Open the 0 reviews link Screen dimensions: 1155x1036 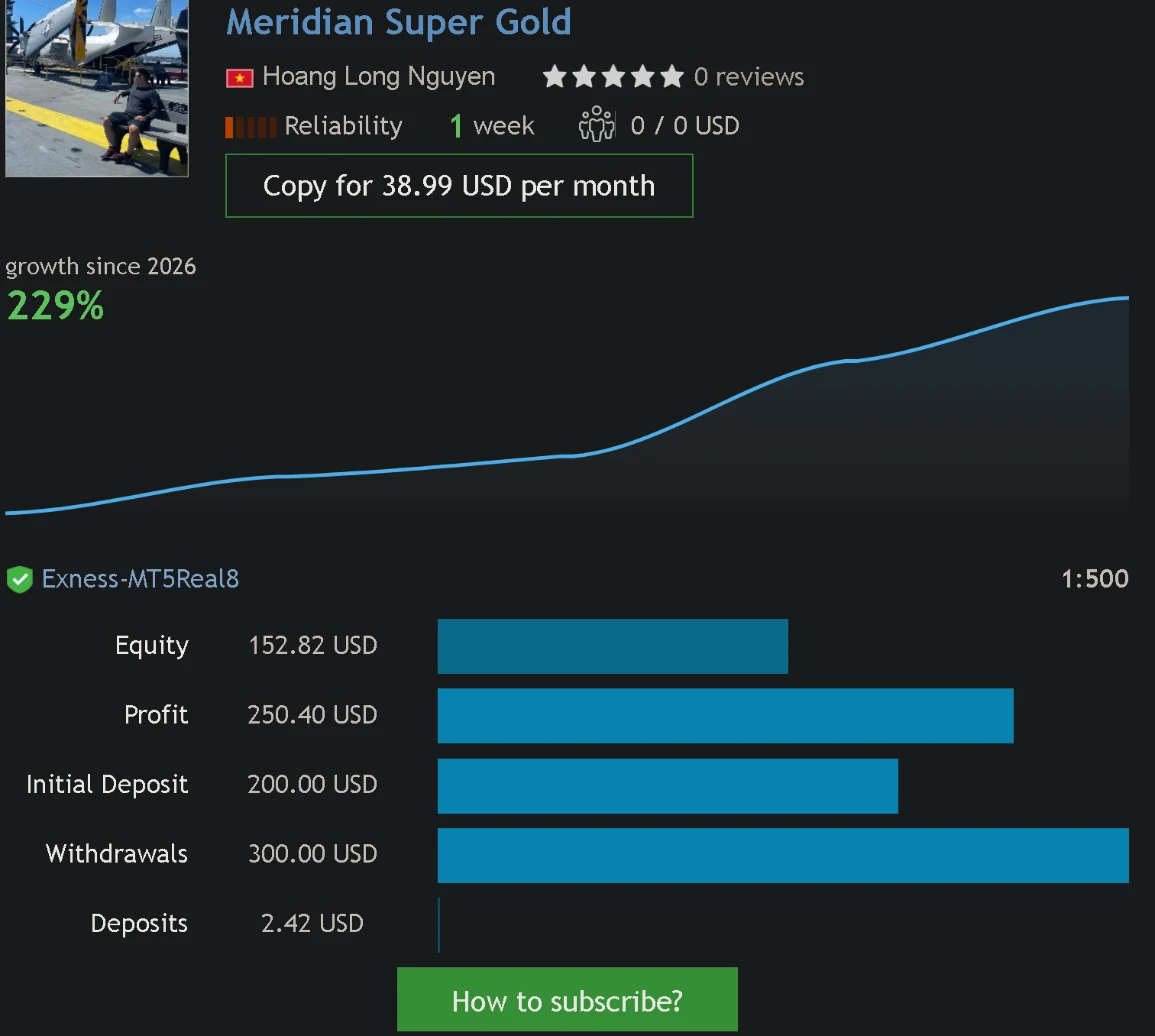(x=748, y=77)
